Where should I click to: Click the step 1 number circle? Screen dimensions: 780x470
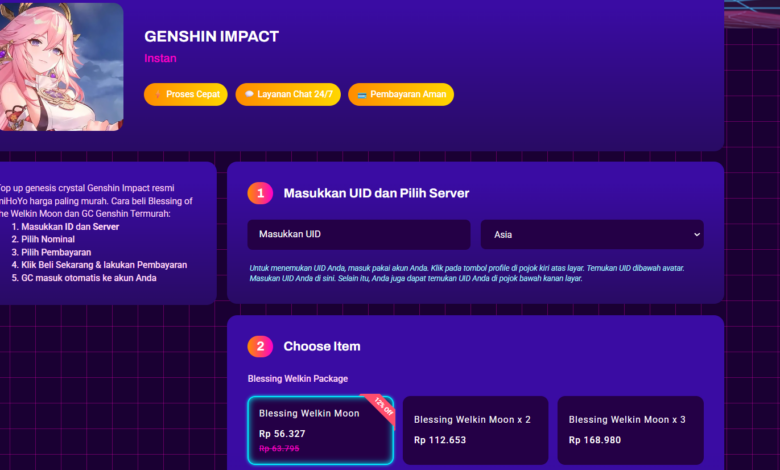pyautogui.click(x=260, y=193)
